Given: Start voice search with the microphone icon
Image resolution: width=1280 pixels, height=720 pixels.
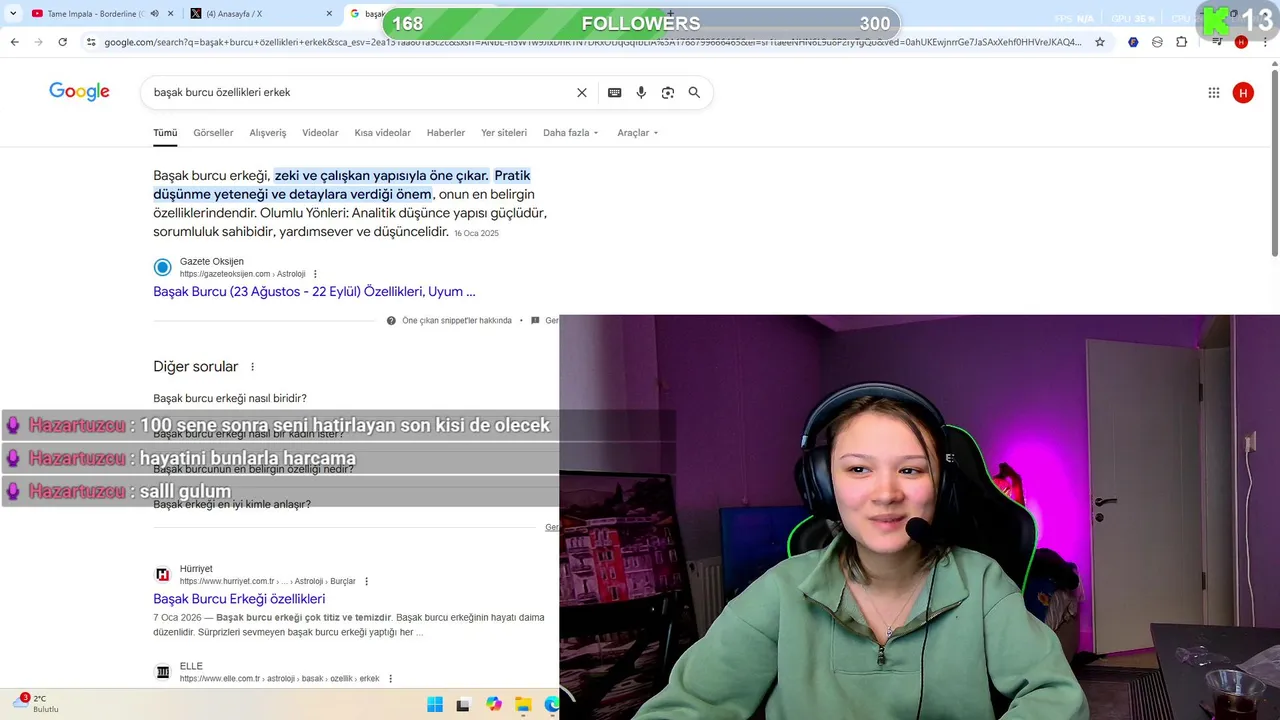Looking at the screenshot, I should pos(641,92).
